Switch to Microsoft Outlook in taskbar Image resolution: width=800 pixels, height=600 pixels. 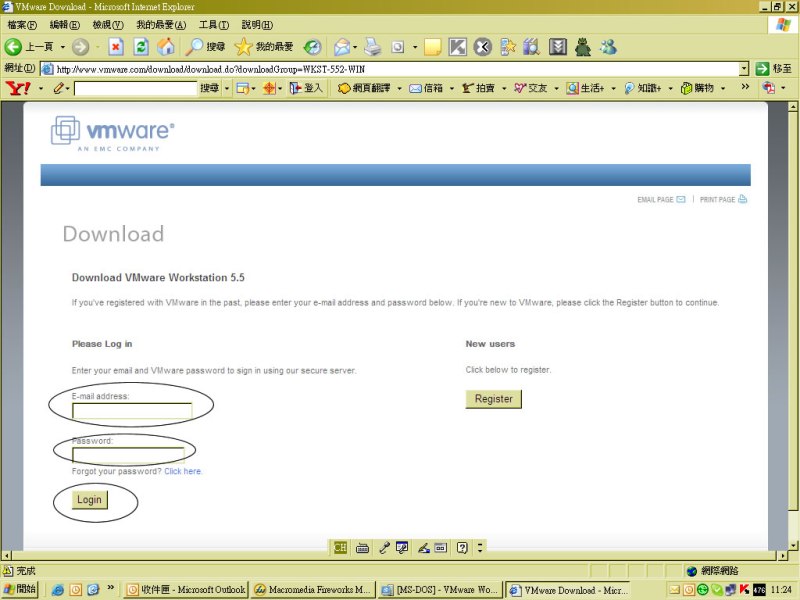(x=186, y=590)
